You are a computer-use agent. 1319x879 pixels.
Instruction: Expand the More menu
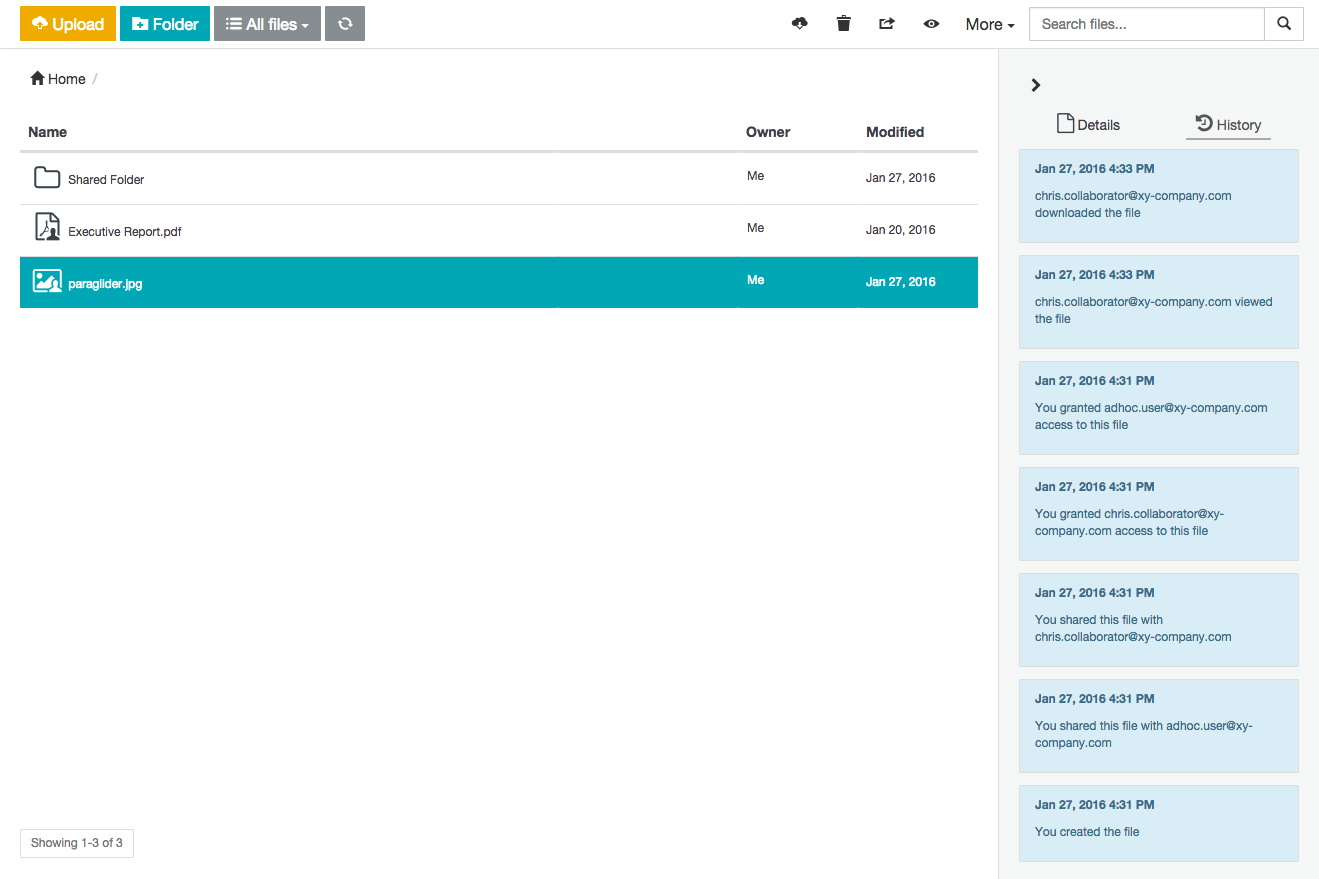989,24
